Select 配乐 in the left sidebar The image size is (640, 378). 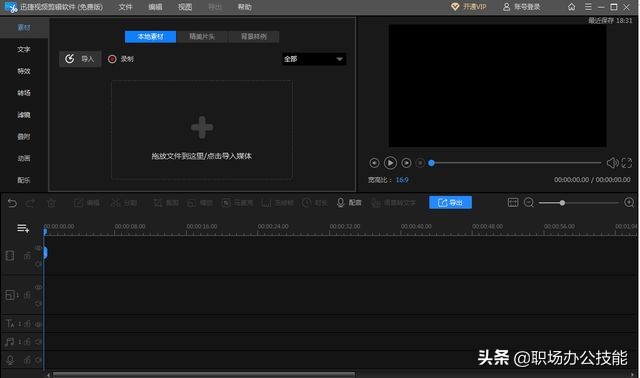click(24, 180)
